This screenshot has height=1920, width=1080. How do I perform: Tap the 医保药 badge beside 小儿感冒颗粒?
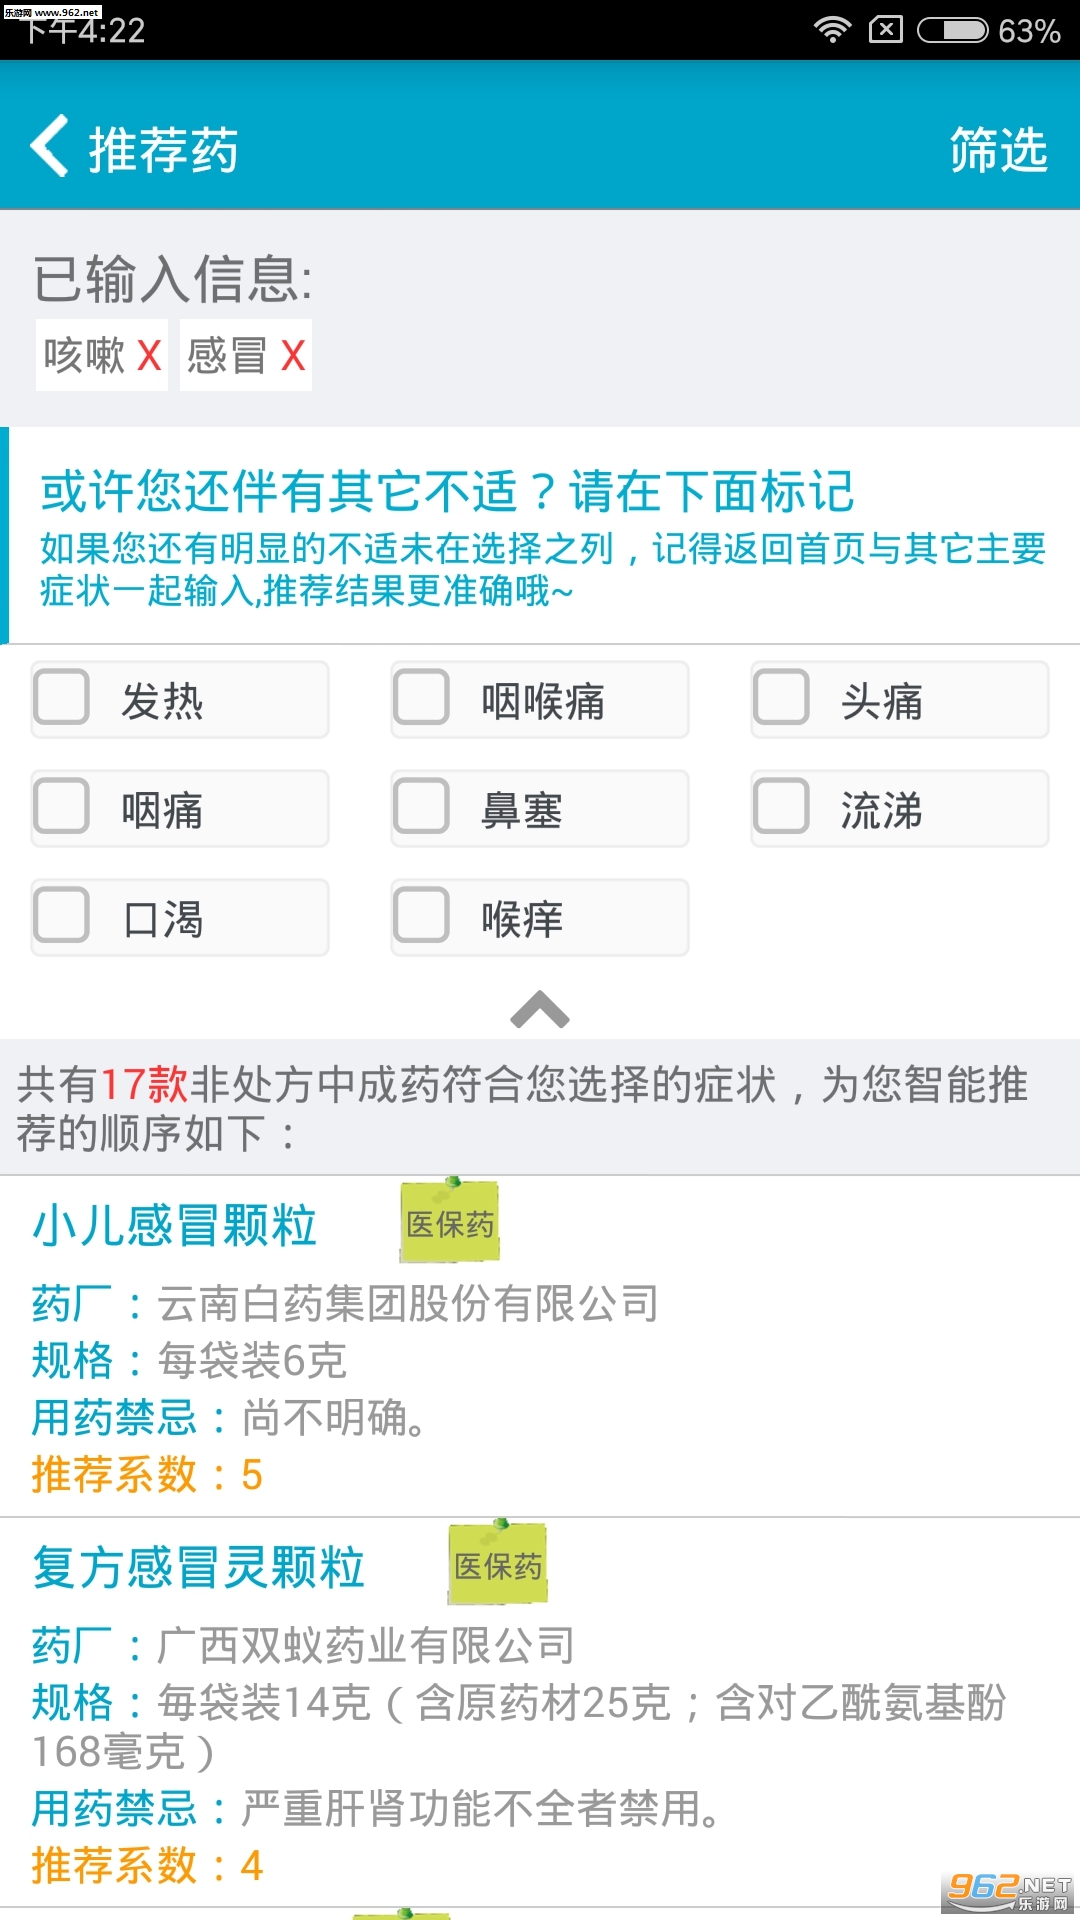[x=450, y=1222]
